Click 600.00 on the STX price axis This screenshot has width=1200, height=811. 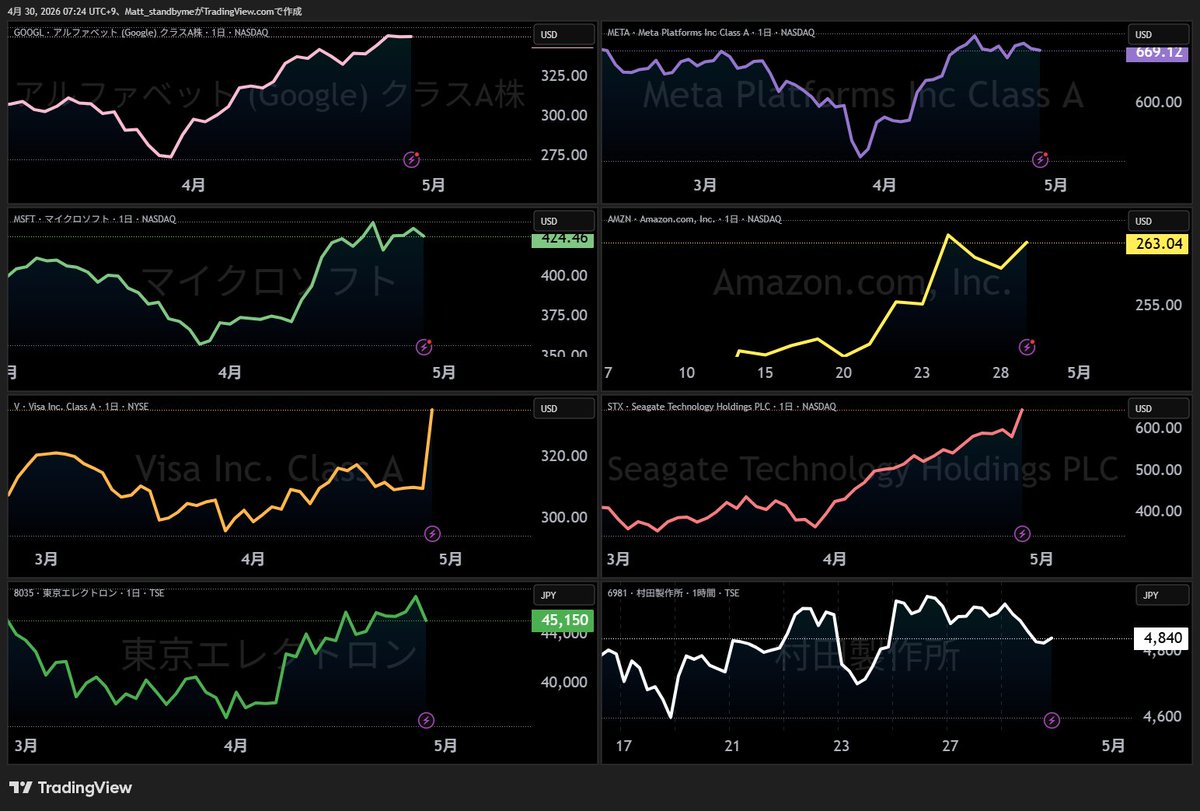(x=1157, y=428)
